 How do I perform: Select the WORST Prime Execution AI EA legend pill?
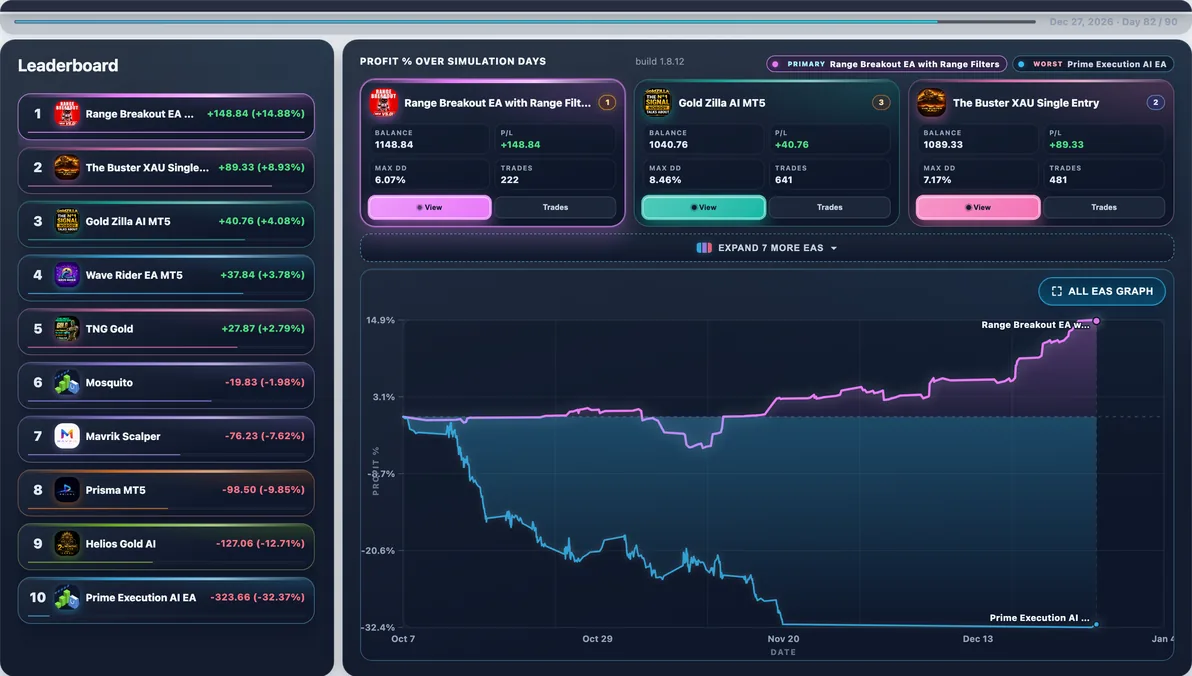[x=1092, y=65]
